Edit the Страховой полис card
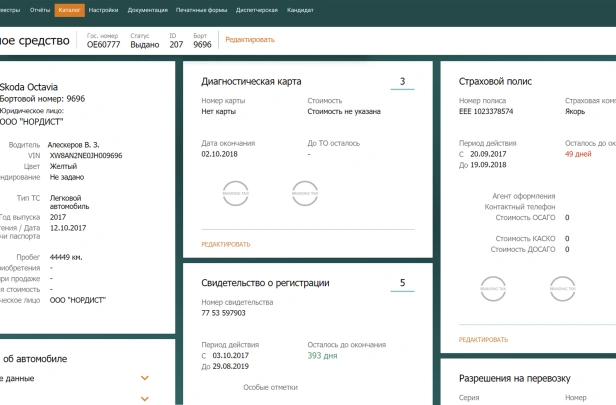616x405 pixels. (483, 340)
